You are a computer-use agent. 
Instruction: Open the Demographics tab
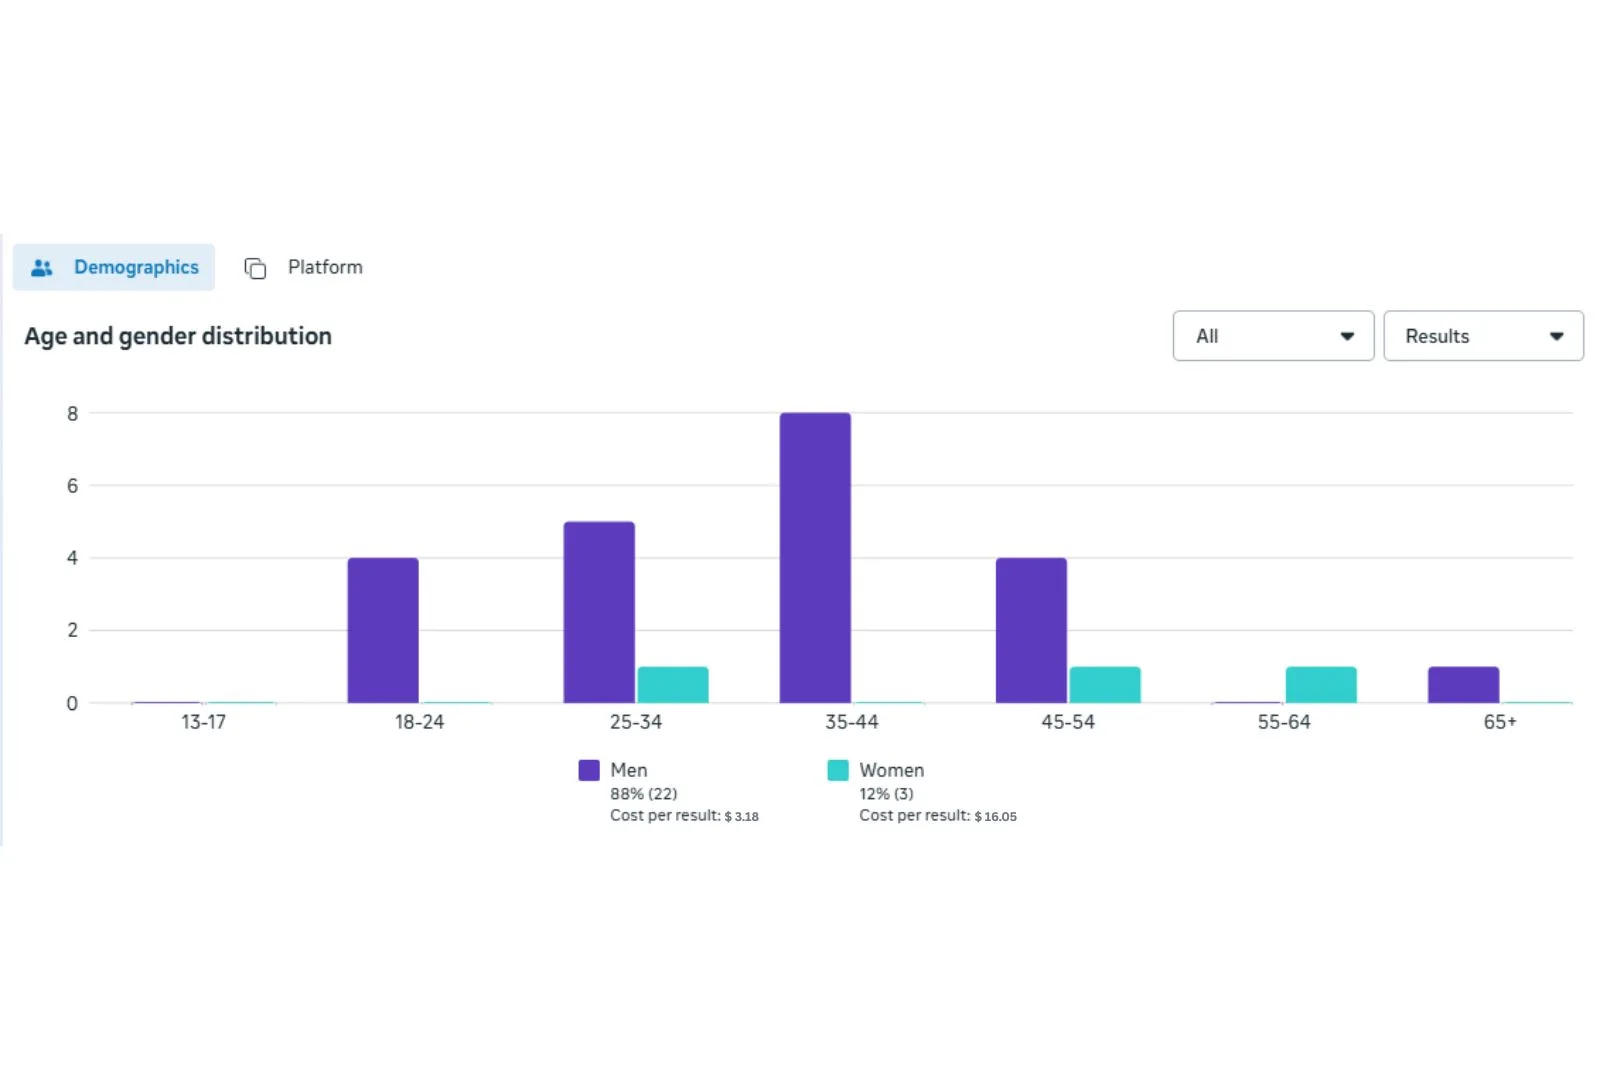(114, 267)
